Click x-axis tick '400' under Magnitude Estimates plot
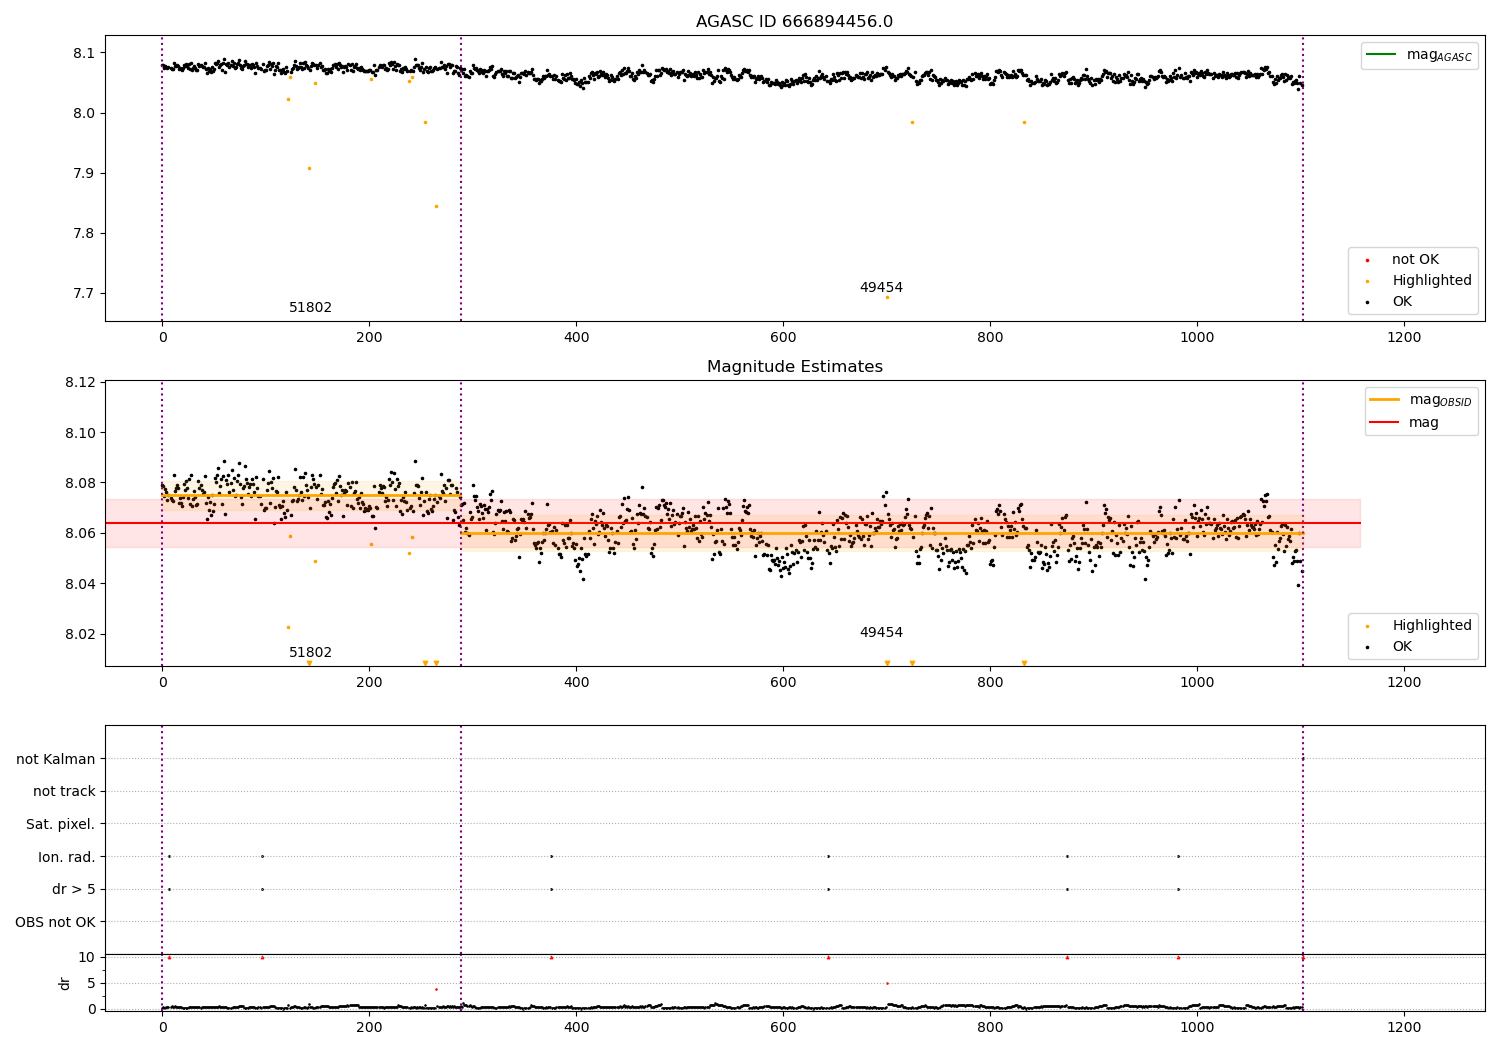 576,683
